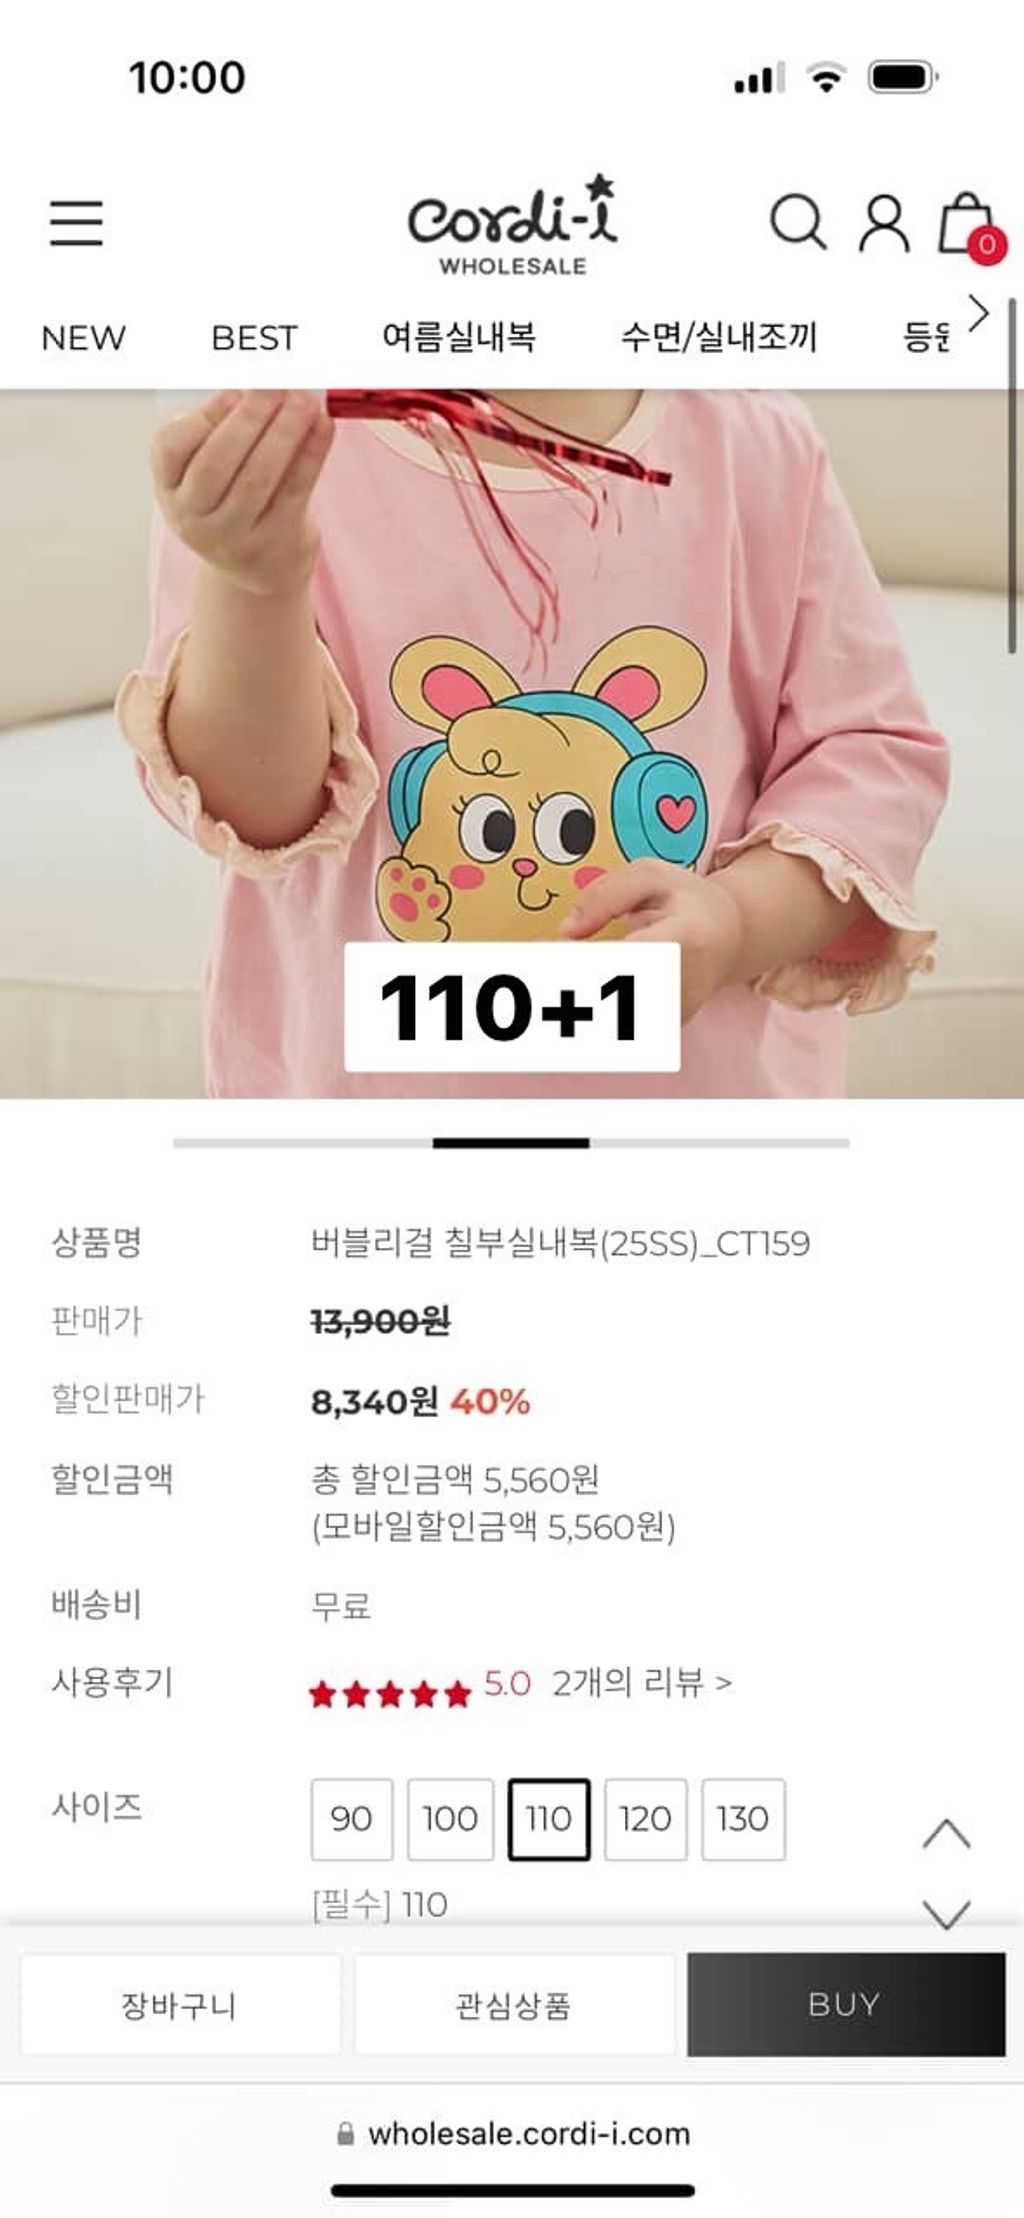Screen dimensions: 1024x2218
Task: Open the 2개의 리뷰 reviews link
Action: [x=641, y=1683]
